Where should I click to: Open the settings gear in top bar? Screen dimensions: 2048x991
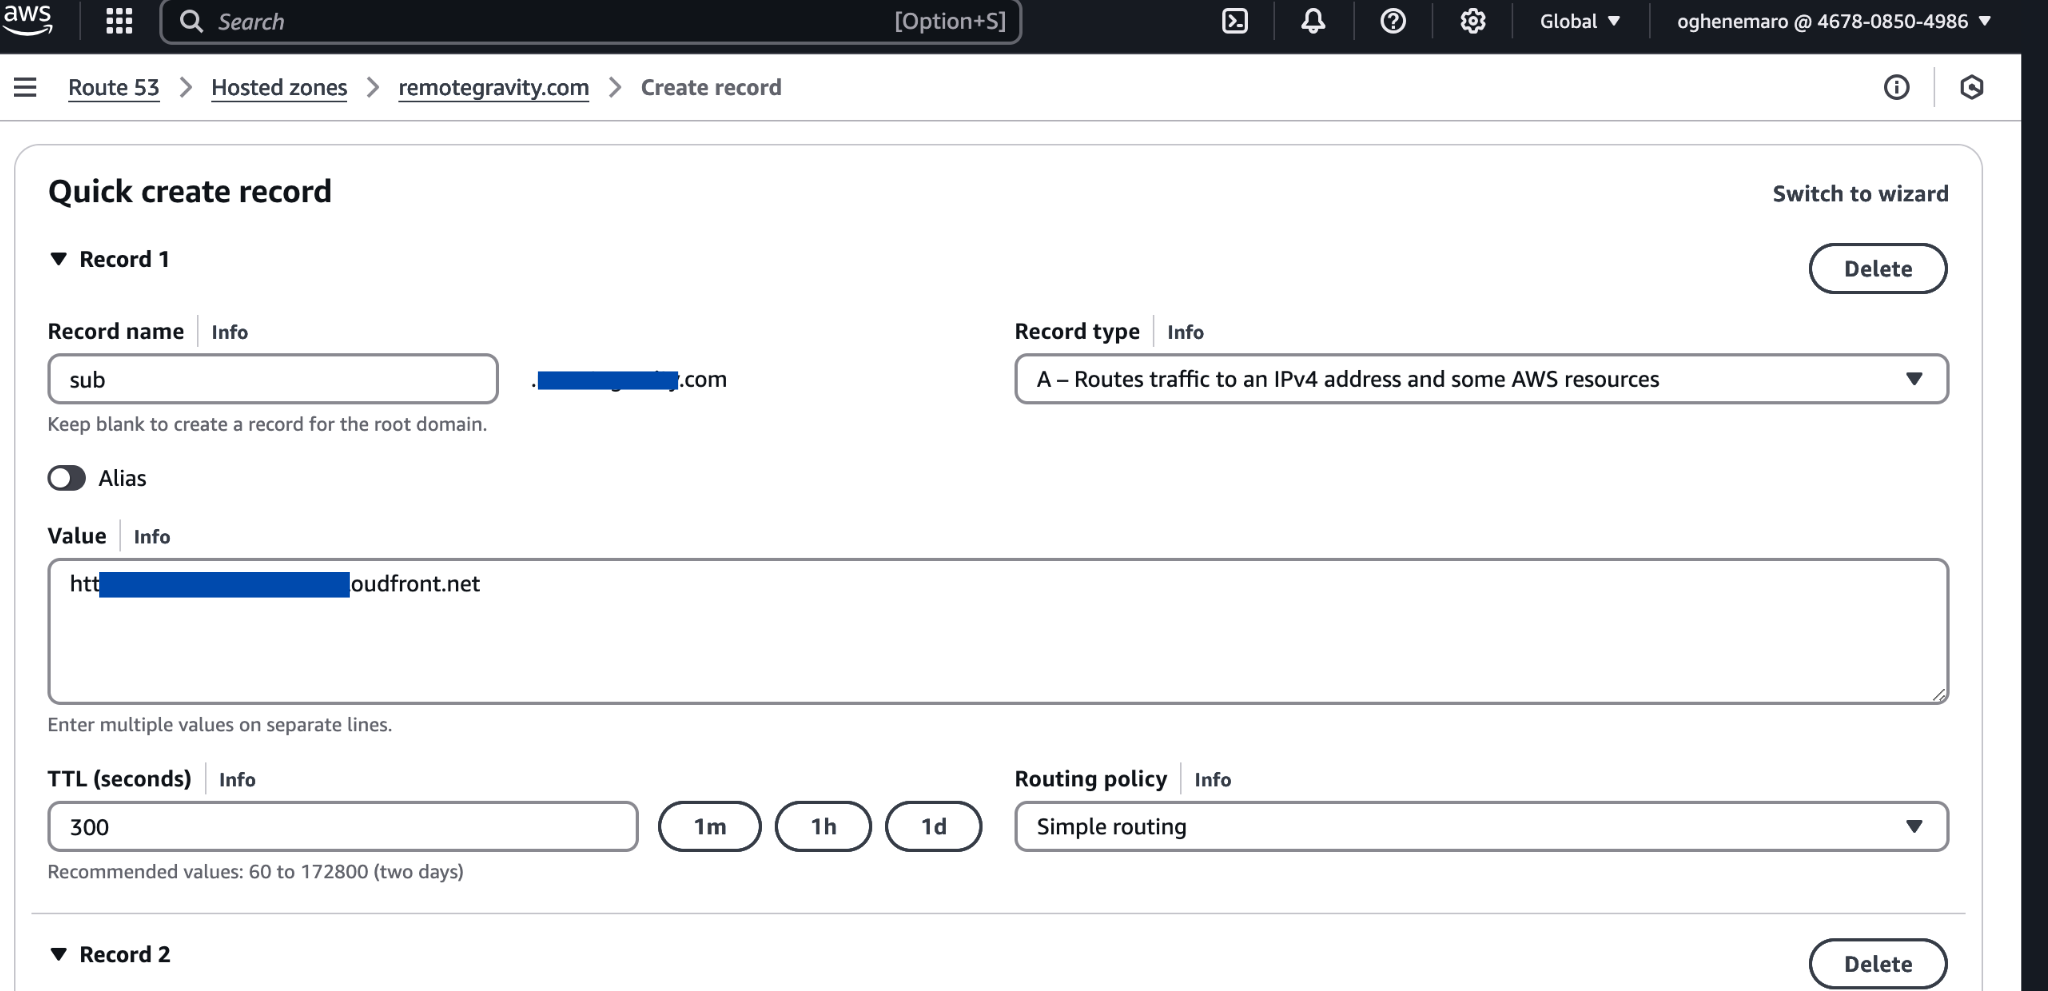pyautogui.click(x=1472, y=21)
